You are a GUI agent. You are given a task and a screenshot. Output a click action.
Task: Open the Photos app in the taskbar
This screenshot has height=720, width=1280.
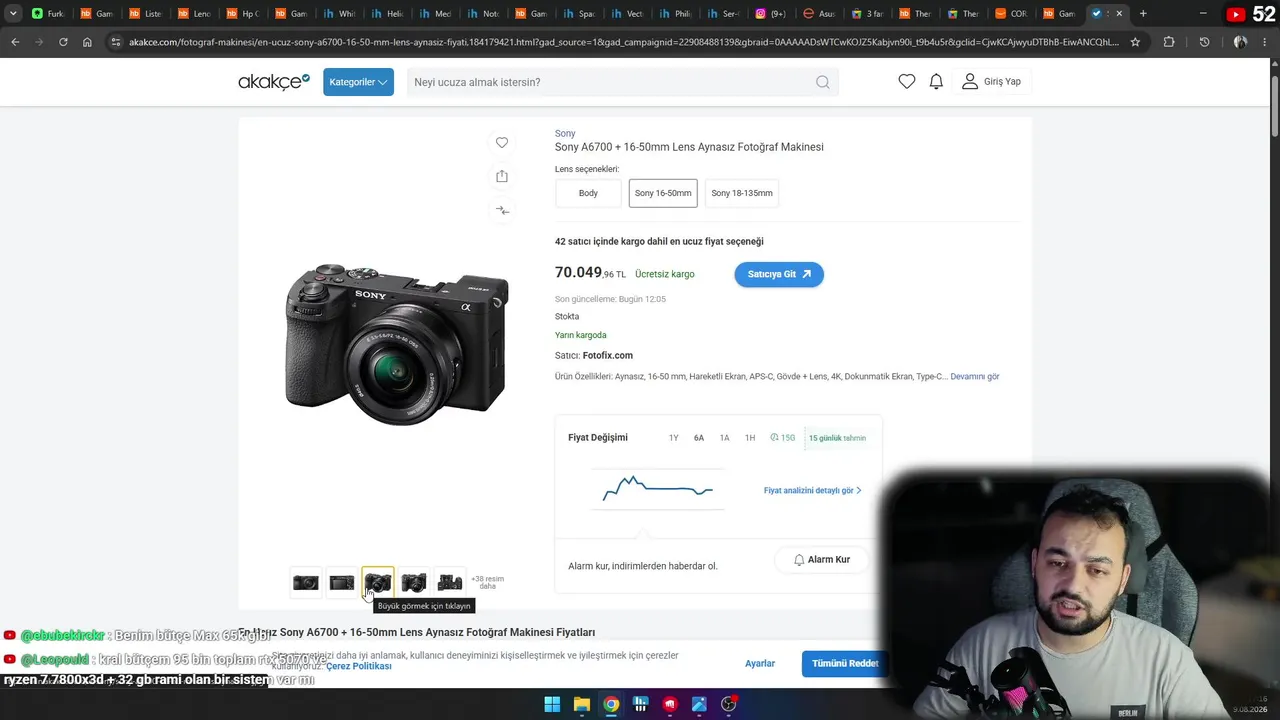click(699, 704)
